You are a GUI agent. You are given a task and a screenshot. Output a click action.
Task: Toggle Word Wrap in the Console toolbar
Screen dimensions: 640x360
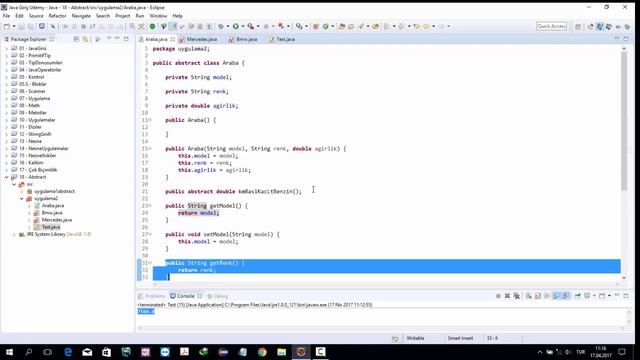point(547,296)
